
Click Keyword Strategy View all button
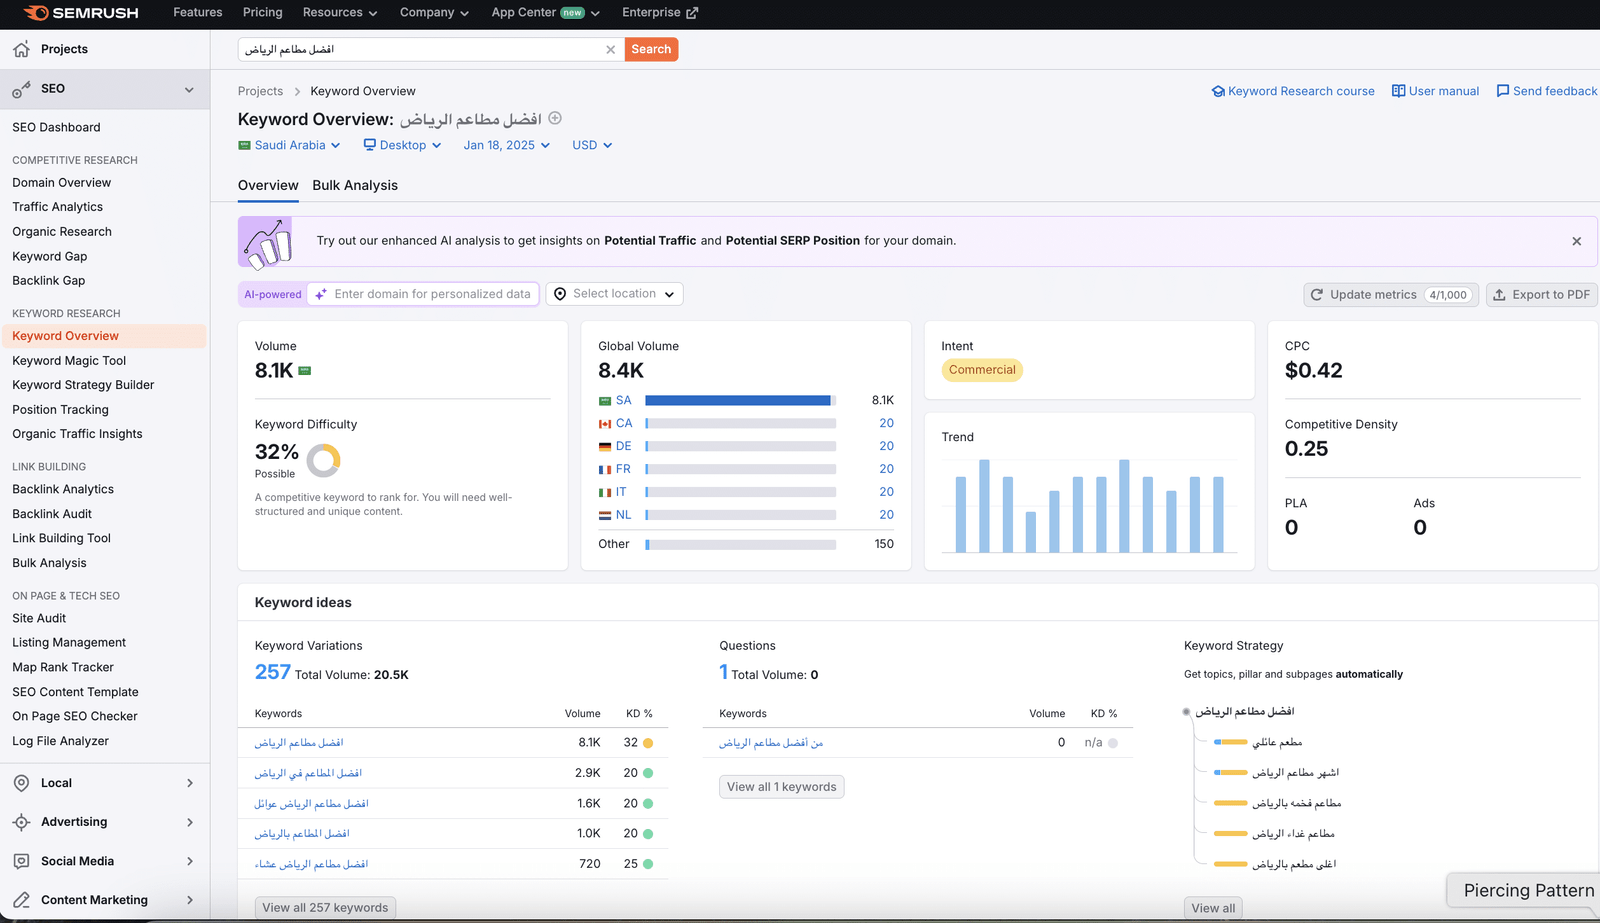pos(1213,908)
